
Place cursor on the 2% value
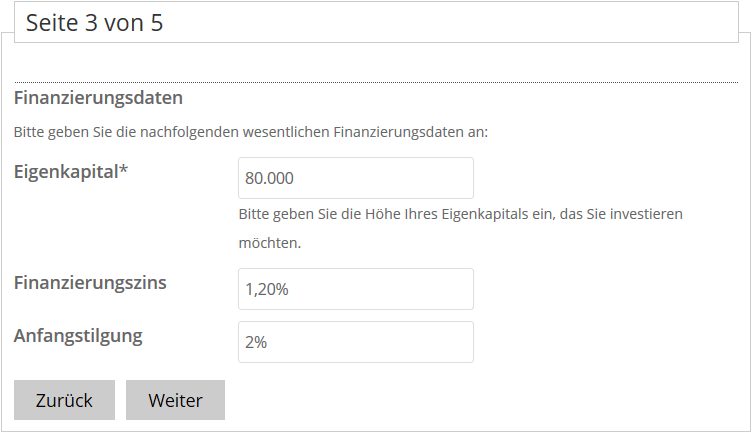pos(256,342)
